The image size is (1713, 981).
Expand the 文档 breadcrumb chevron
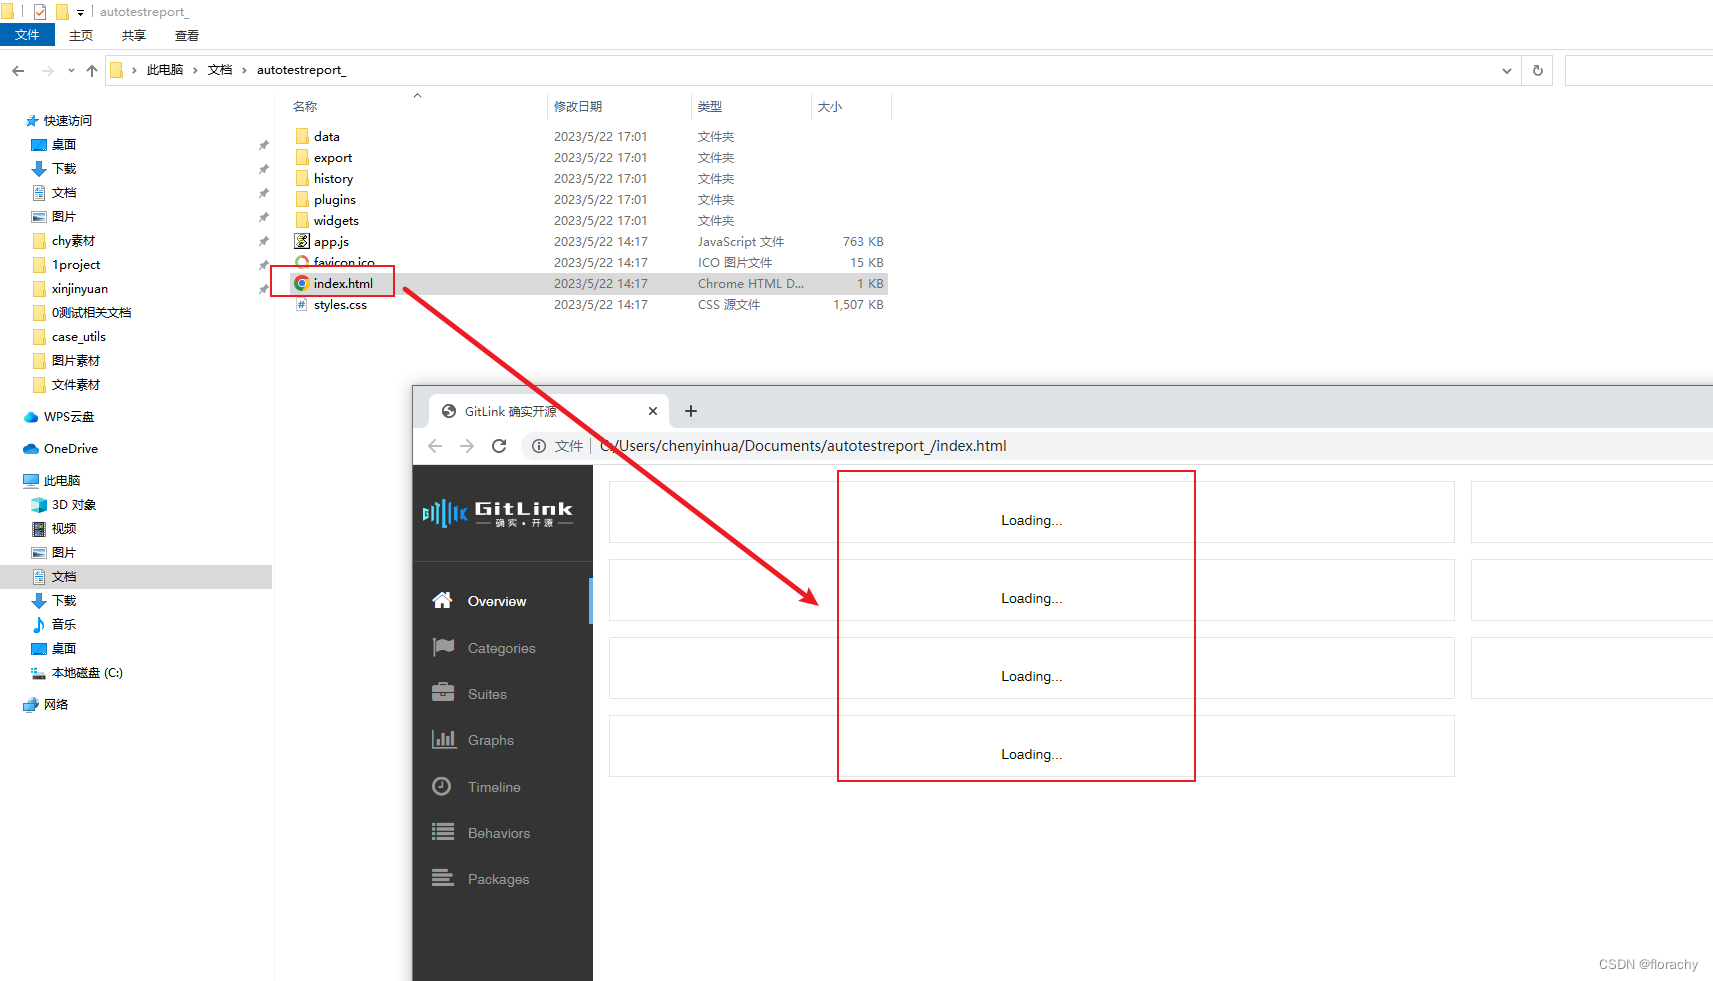pos(244,70)
